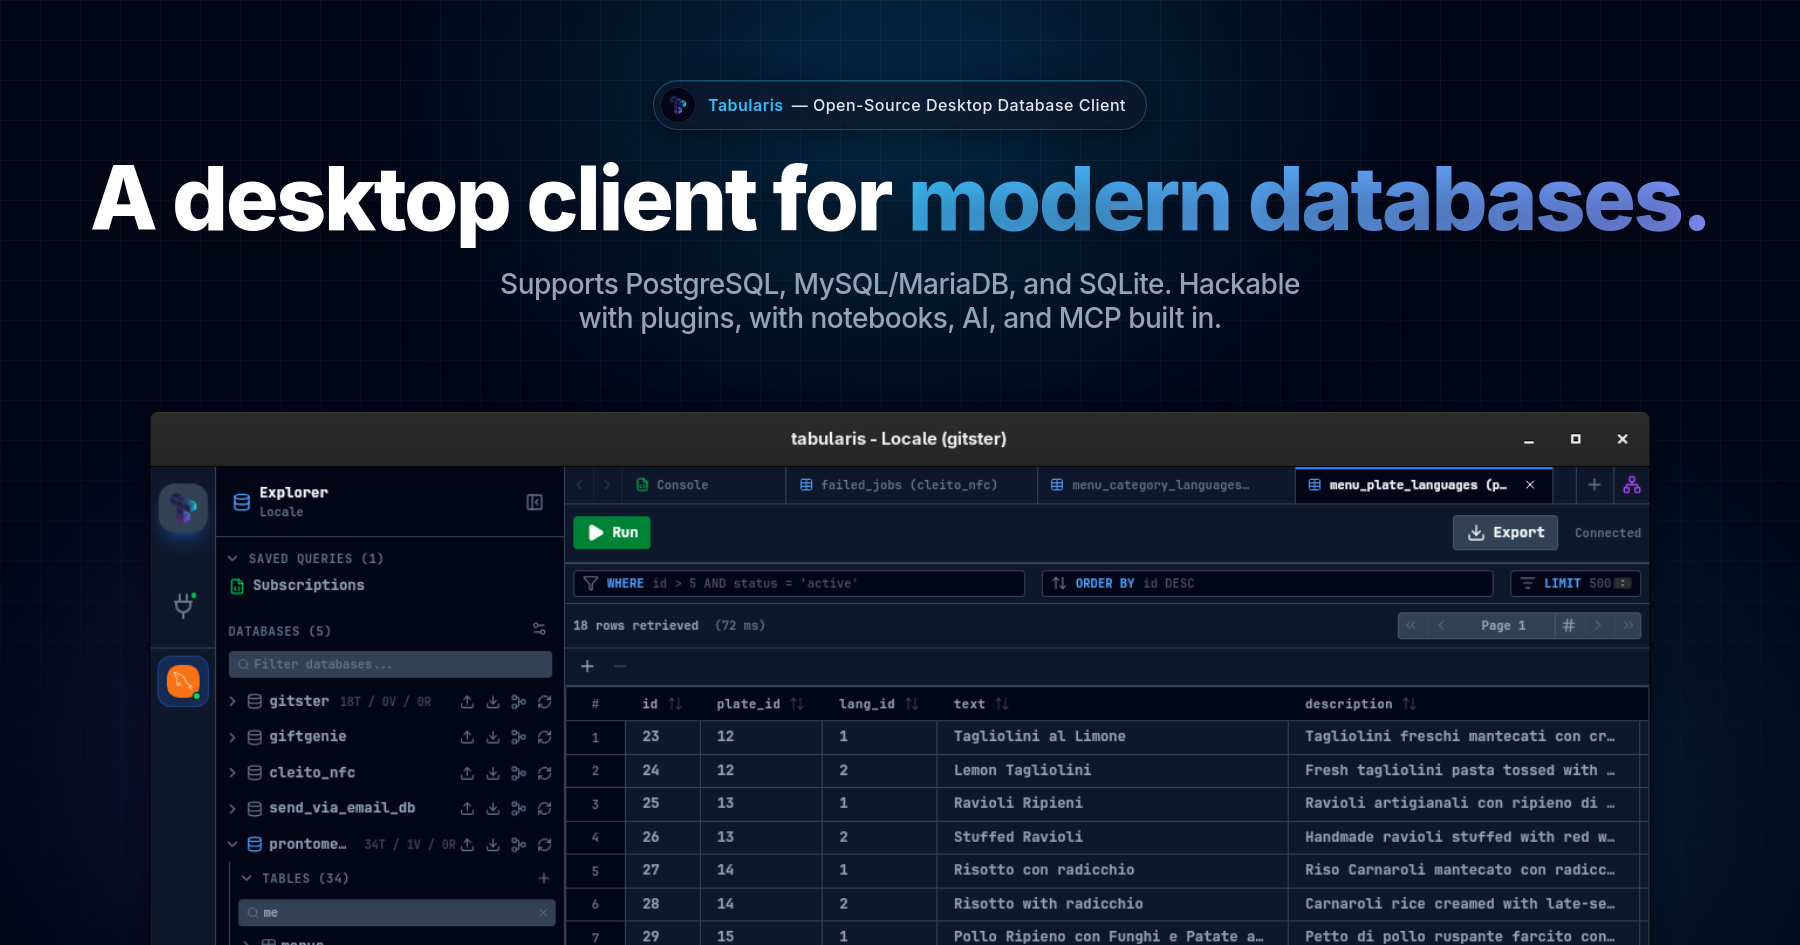Expand the cleito_nfc database tree
The image size is (1800, 945).
coord(233,773)
